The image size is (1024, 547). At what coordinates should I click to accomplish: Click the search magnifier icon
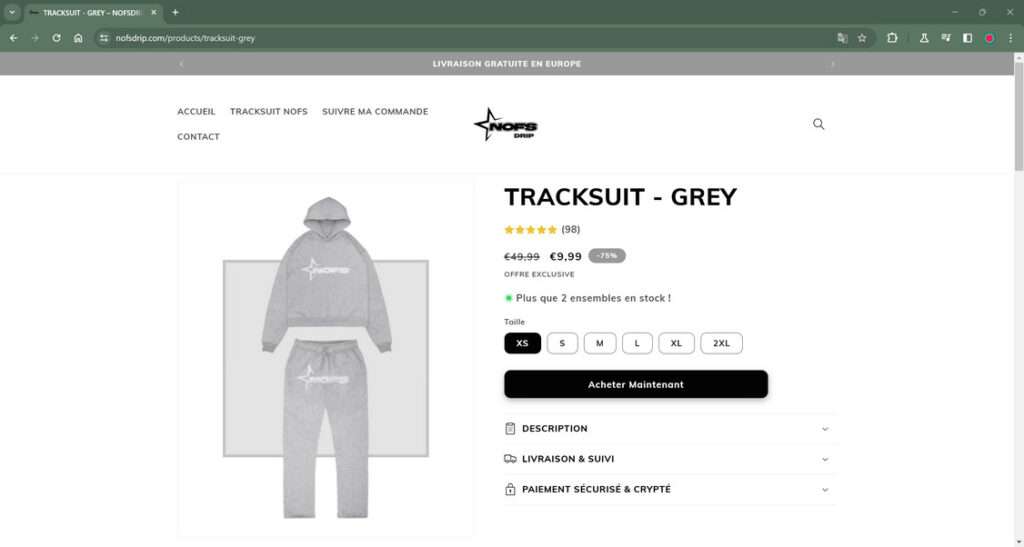[x=818, y=124]
